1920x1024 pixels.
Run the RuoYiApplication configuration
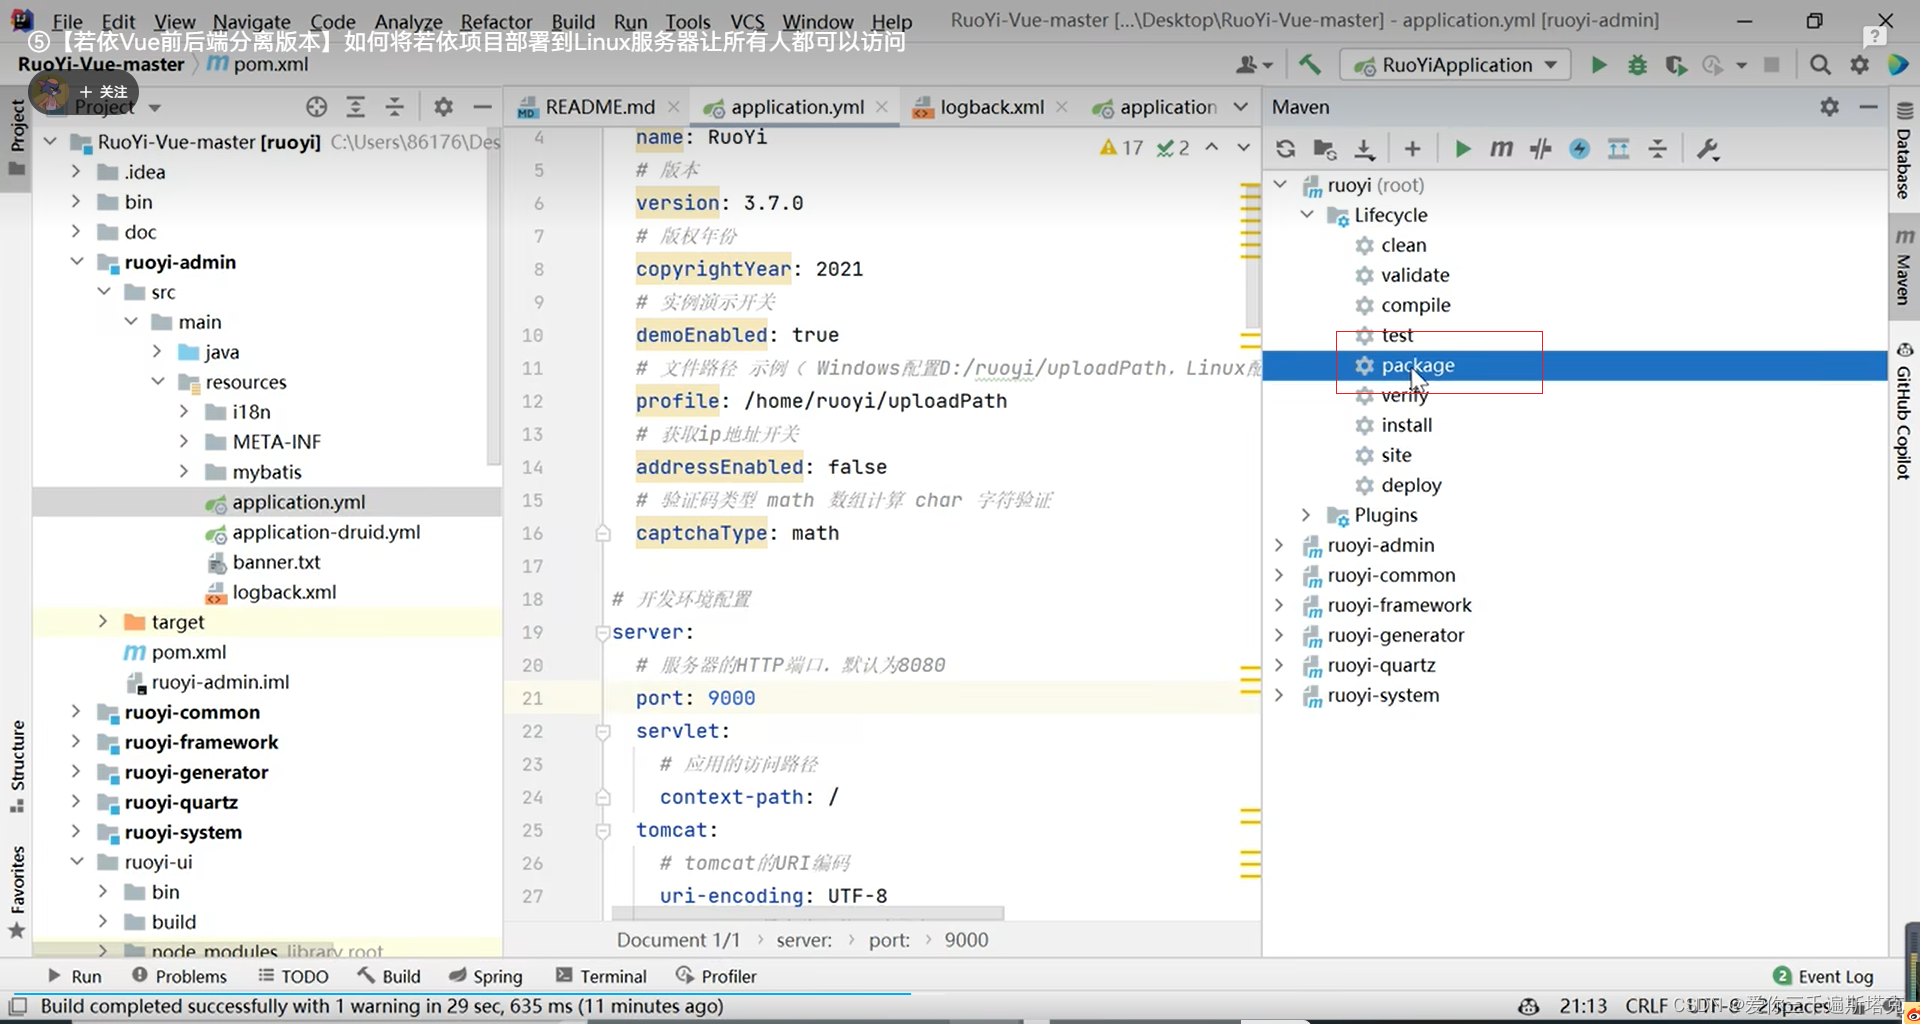1598,65
